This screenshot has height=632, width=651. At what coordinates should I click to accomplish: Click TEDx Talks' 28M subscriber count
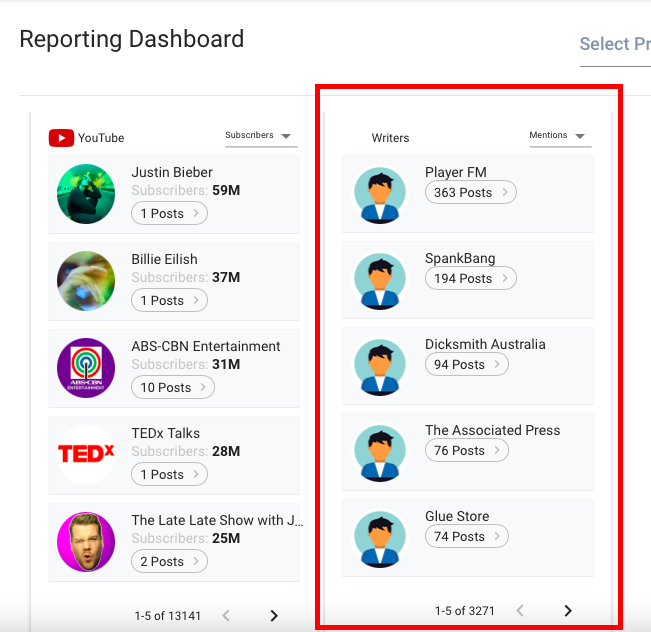(226, 451)
